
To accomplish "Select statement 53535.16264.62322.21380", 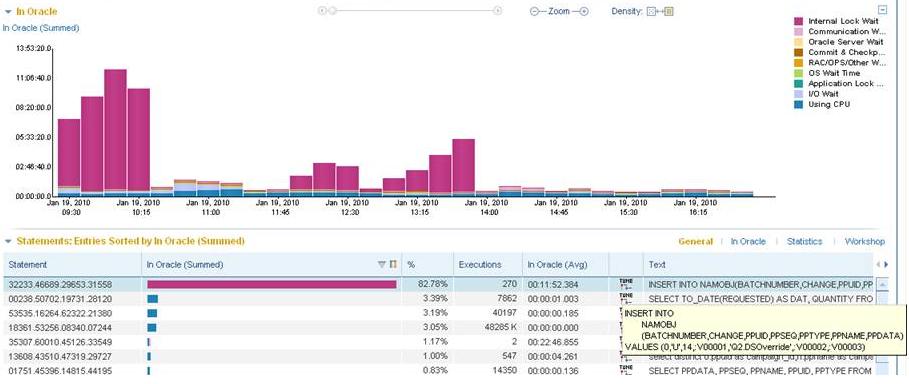I will coord(60,313).
